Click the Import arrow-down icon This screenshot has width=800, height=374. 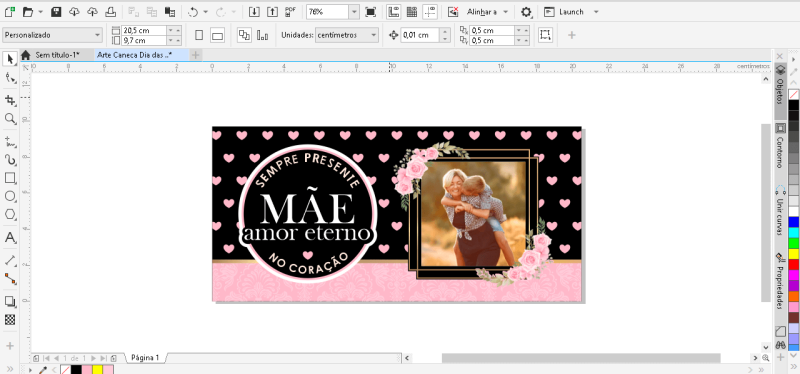(x=254, y=11)
